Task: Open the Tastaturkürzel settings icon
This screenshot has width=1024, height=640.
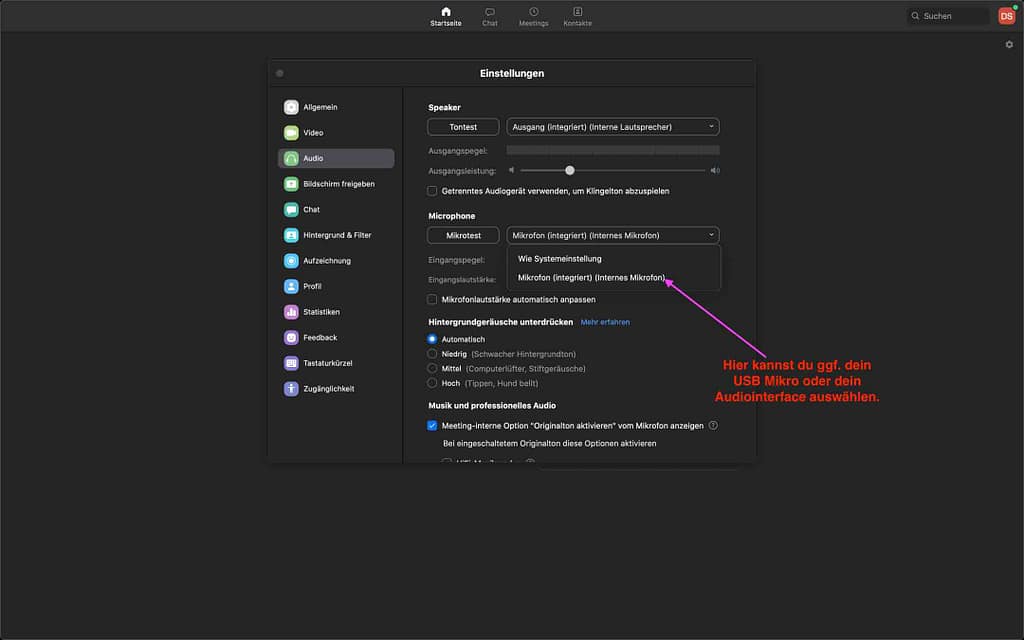Action: [x=291, y=363]
